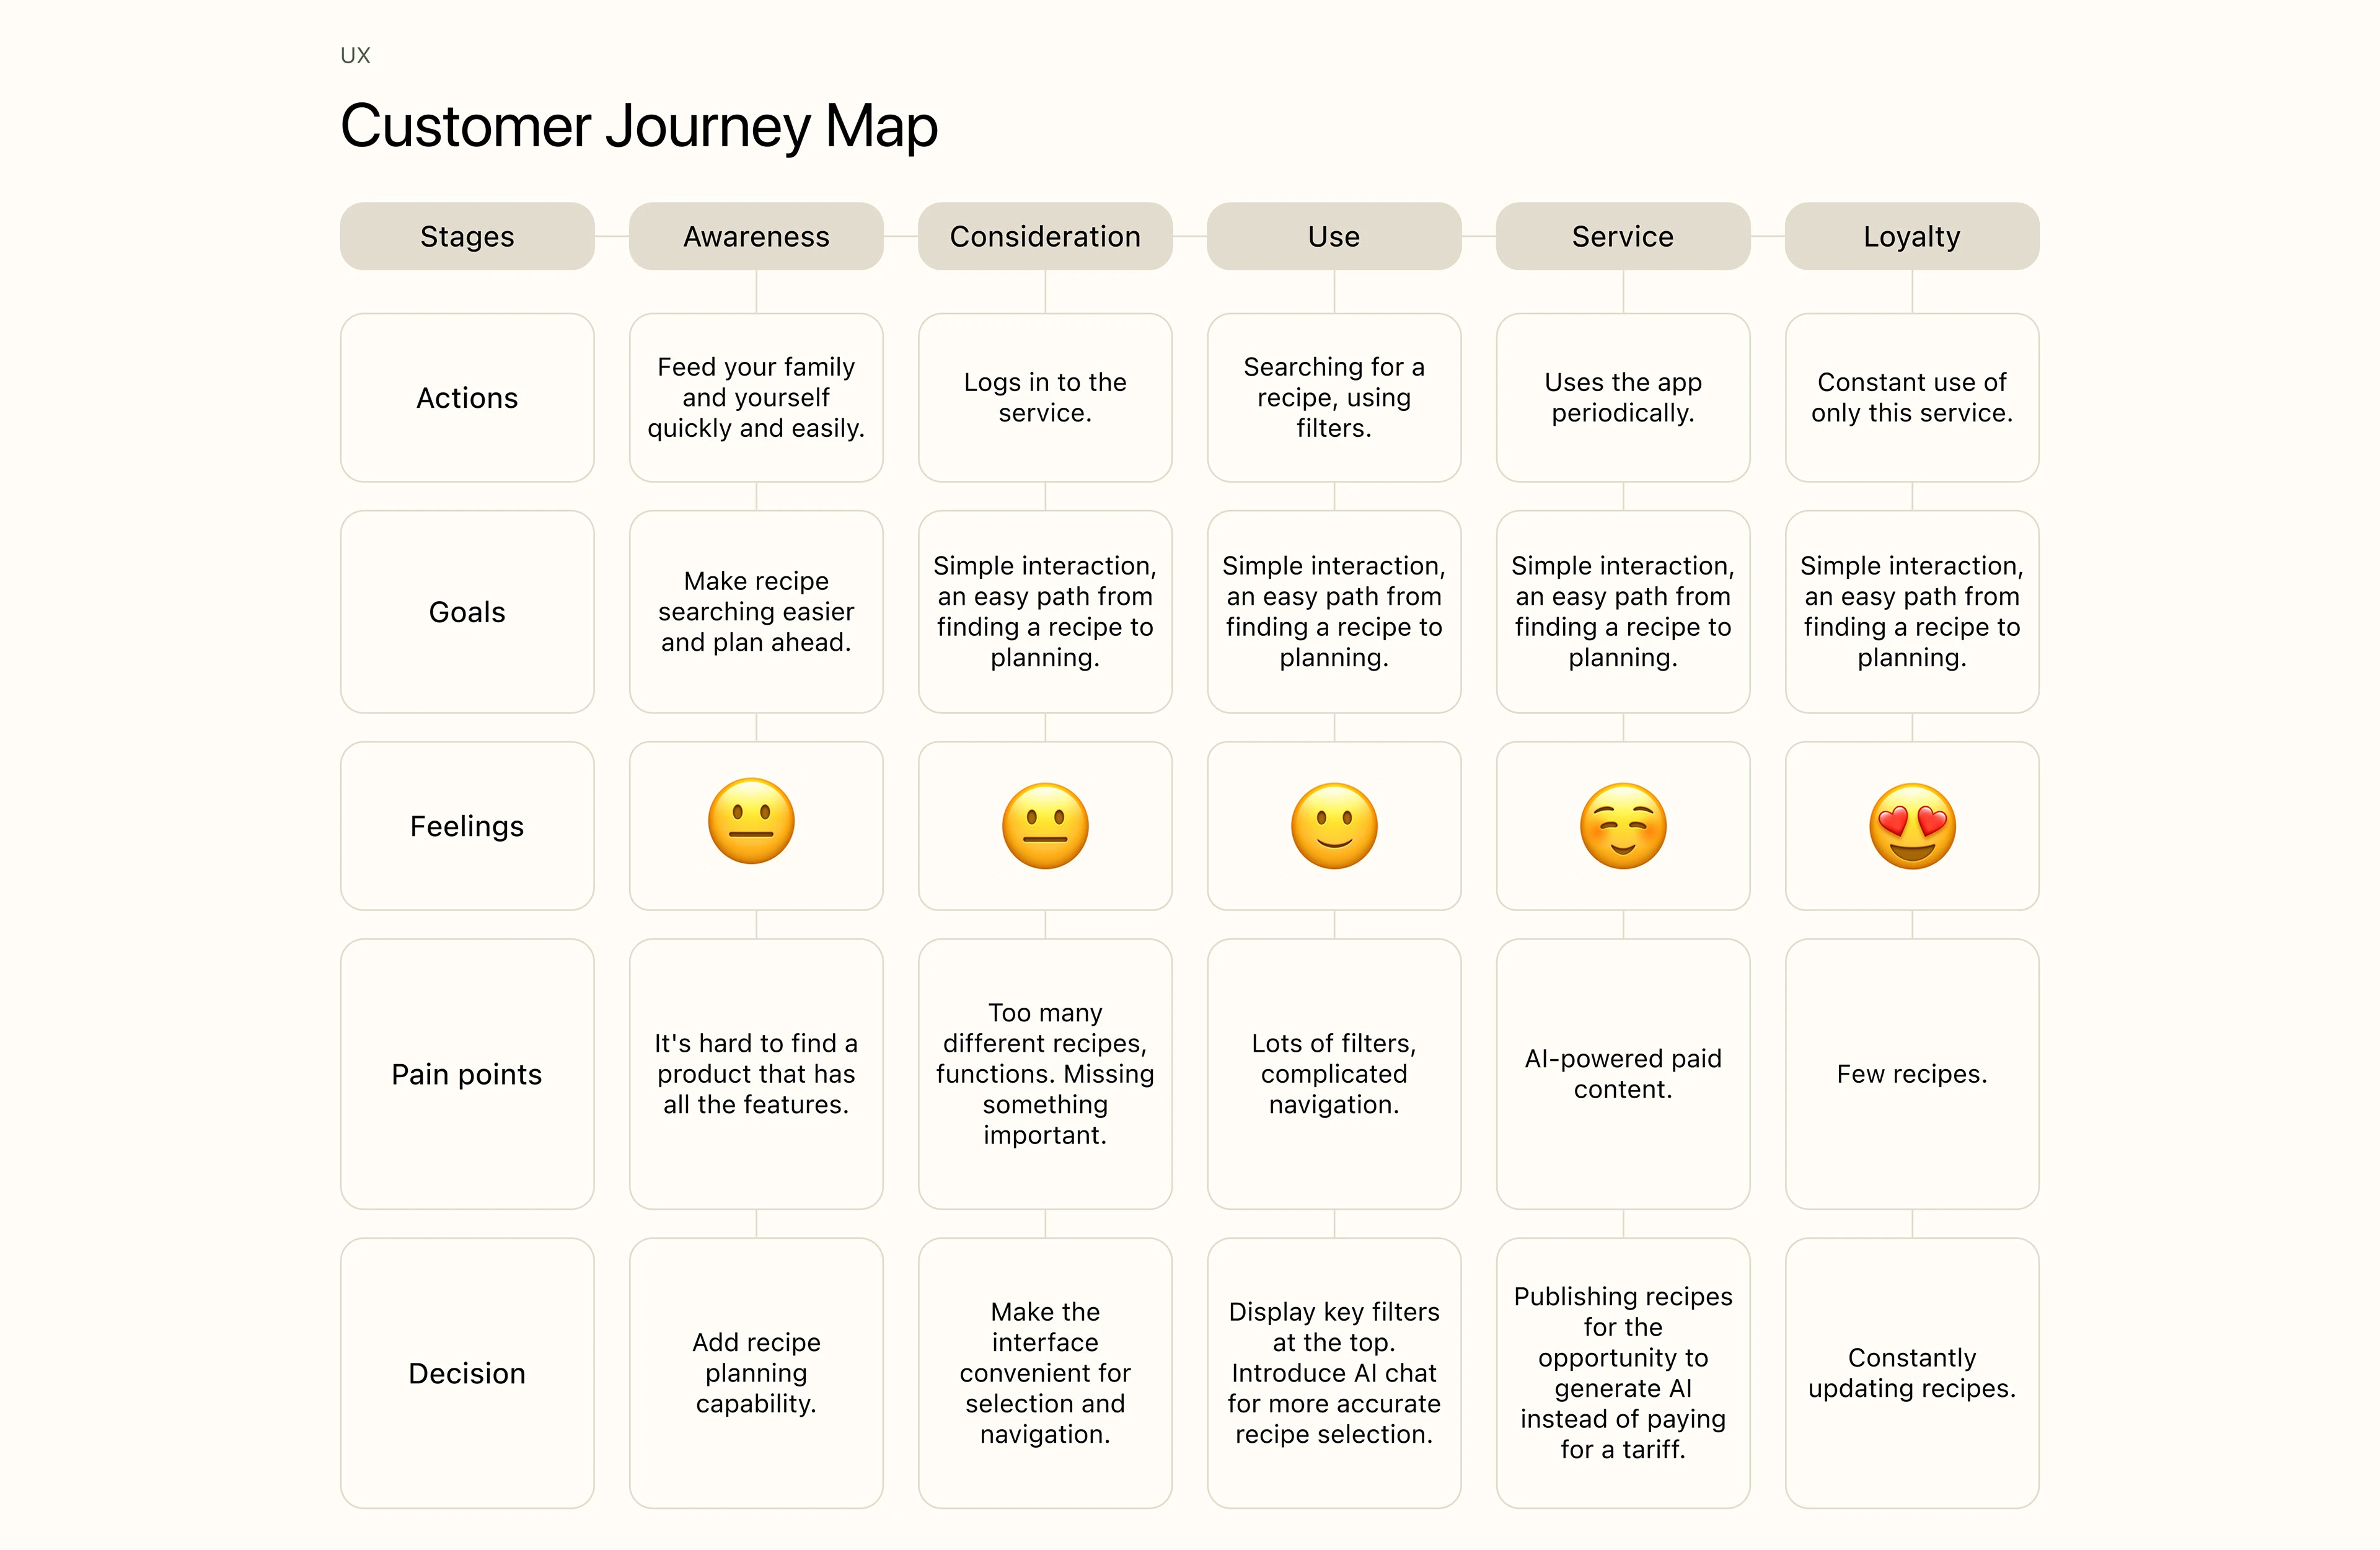
Task: Select the Awareness stage header
Action: coord(756,236)
